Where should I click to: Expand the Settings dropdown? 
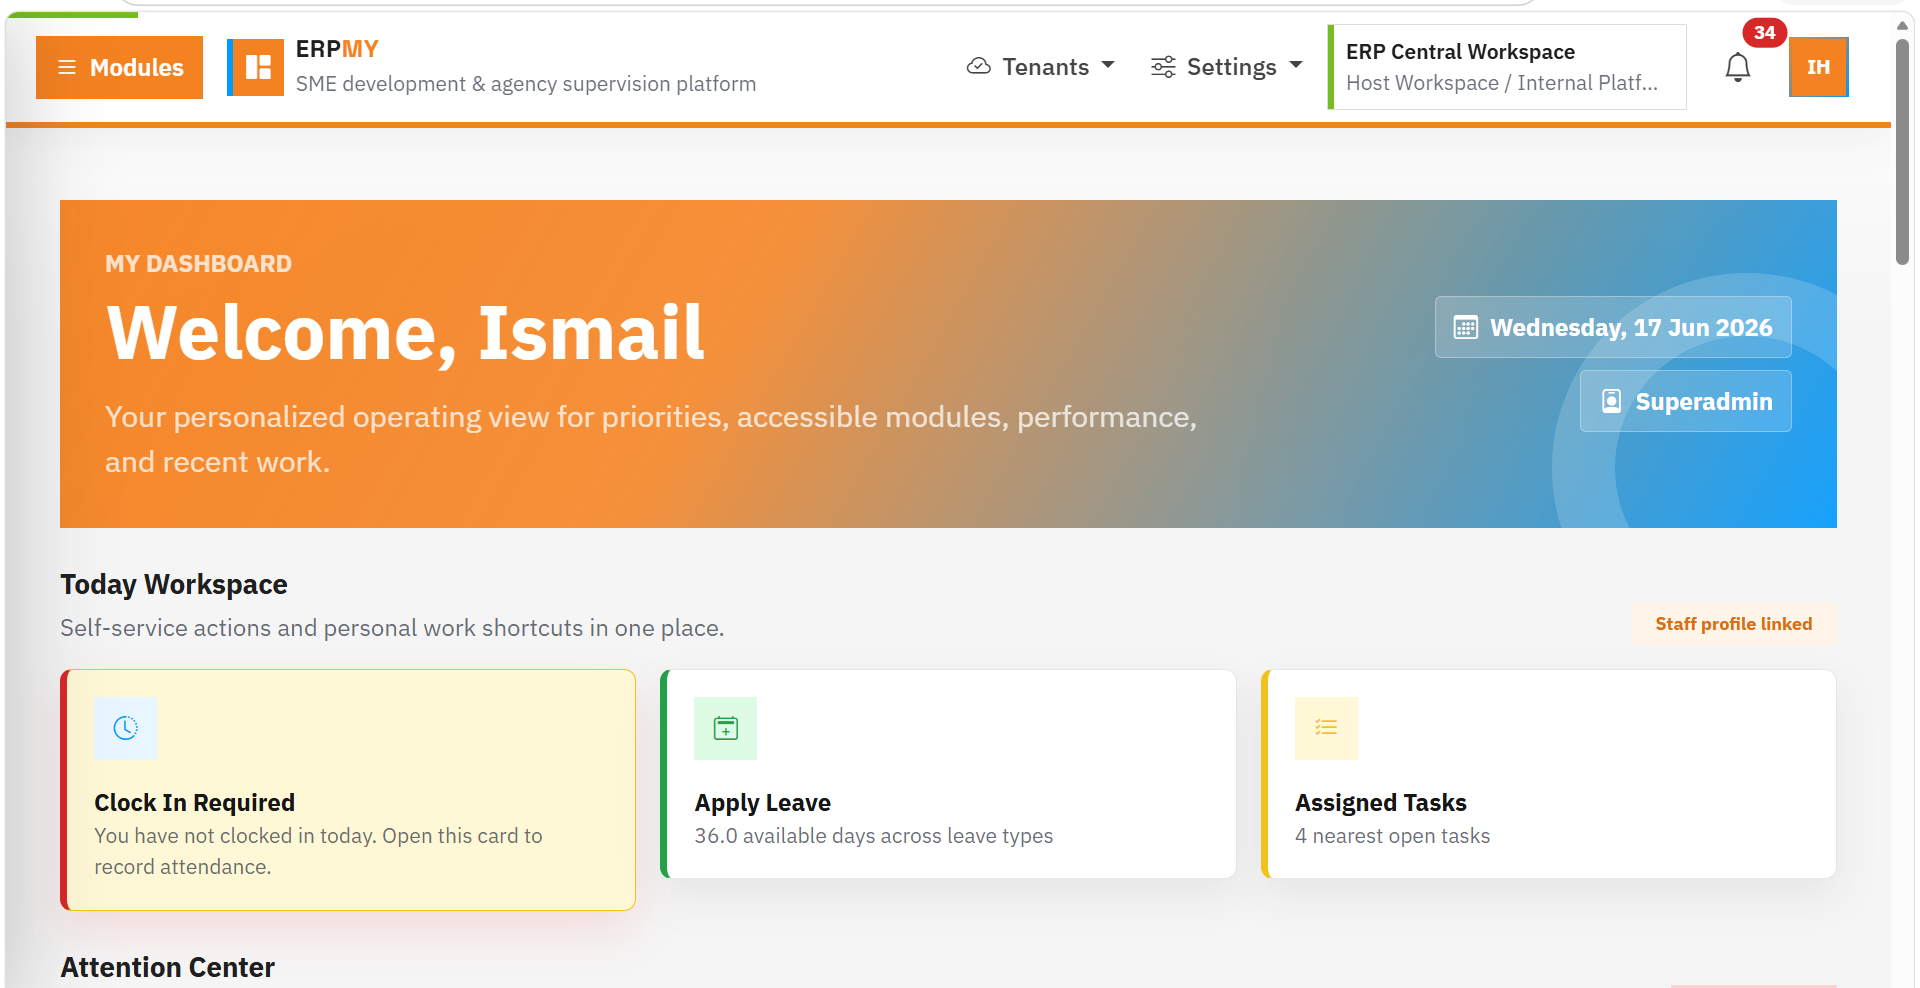point(1226,67)
